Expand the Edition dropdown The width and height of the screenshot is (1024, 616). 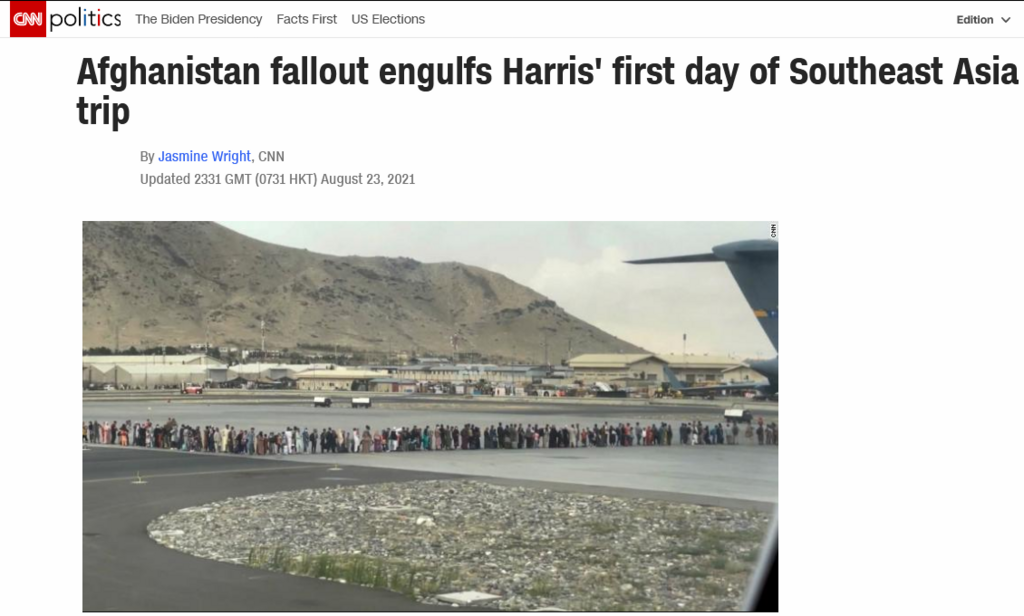[x=984, y=20]
